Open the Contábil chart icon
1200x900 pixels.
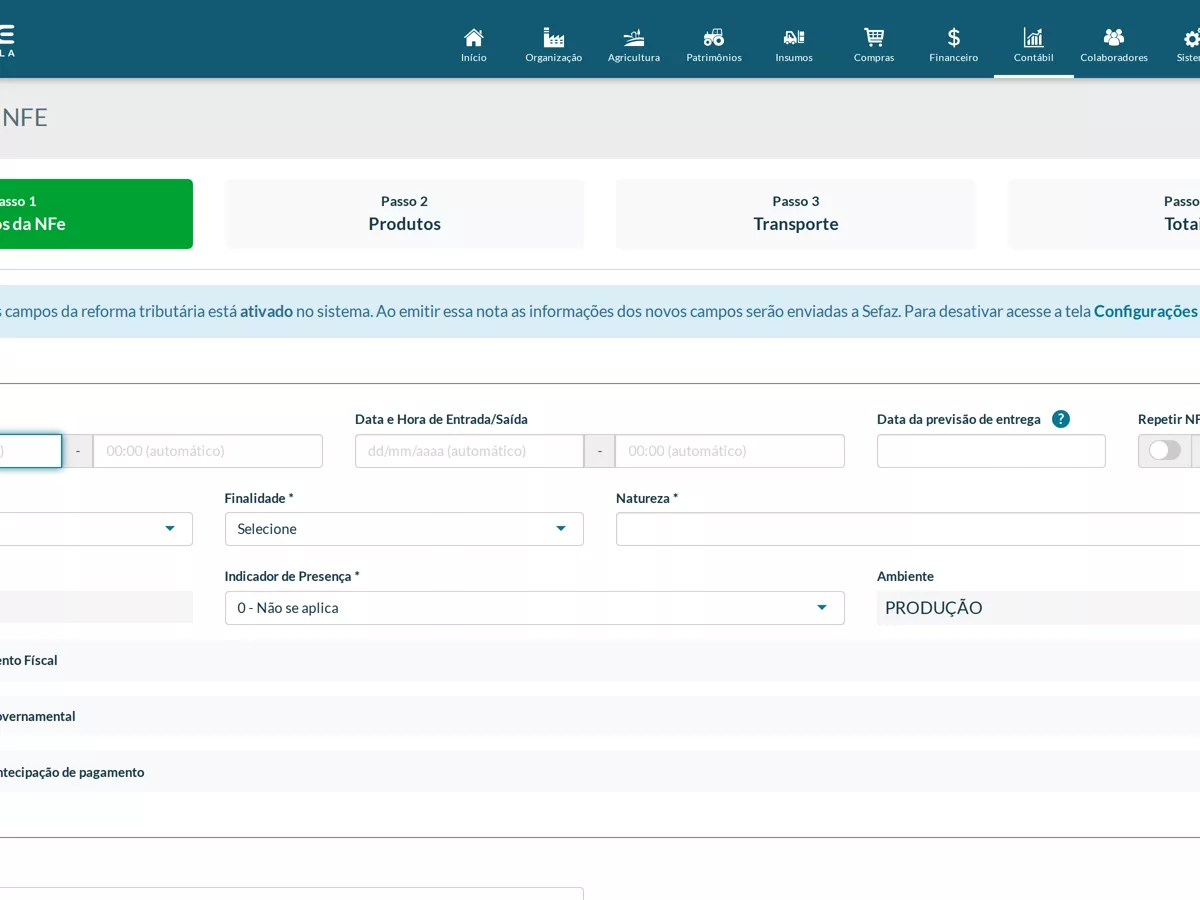[1034, 38]
